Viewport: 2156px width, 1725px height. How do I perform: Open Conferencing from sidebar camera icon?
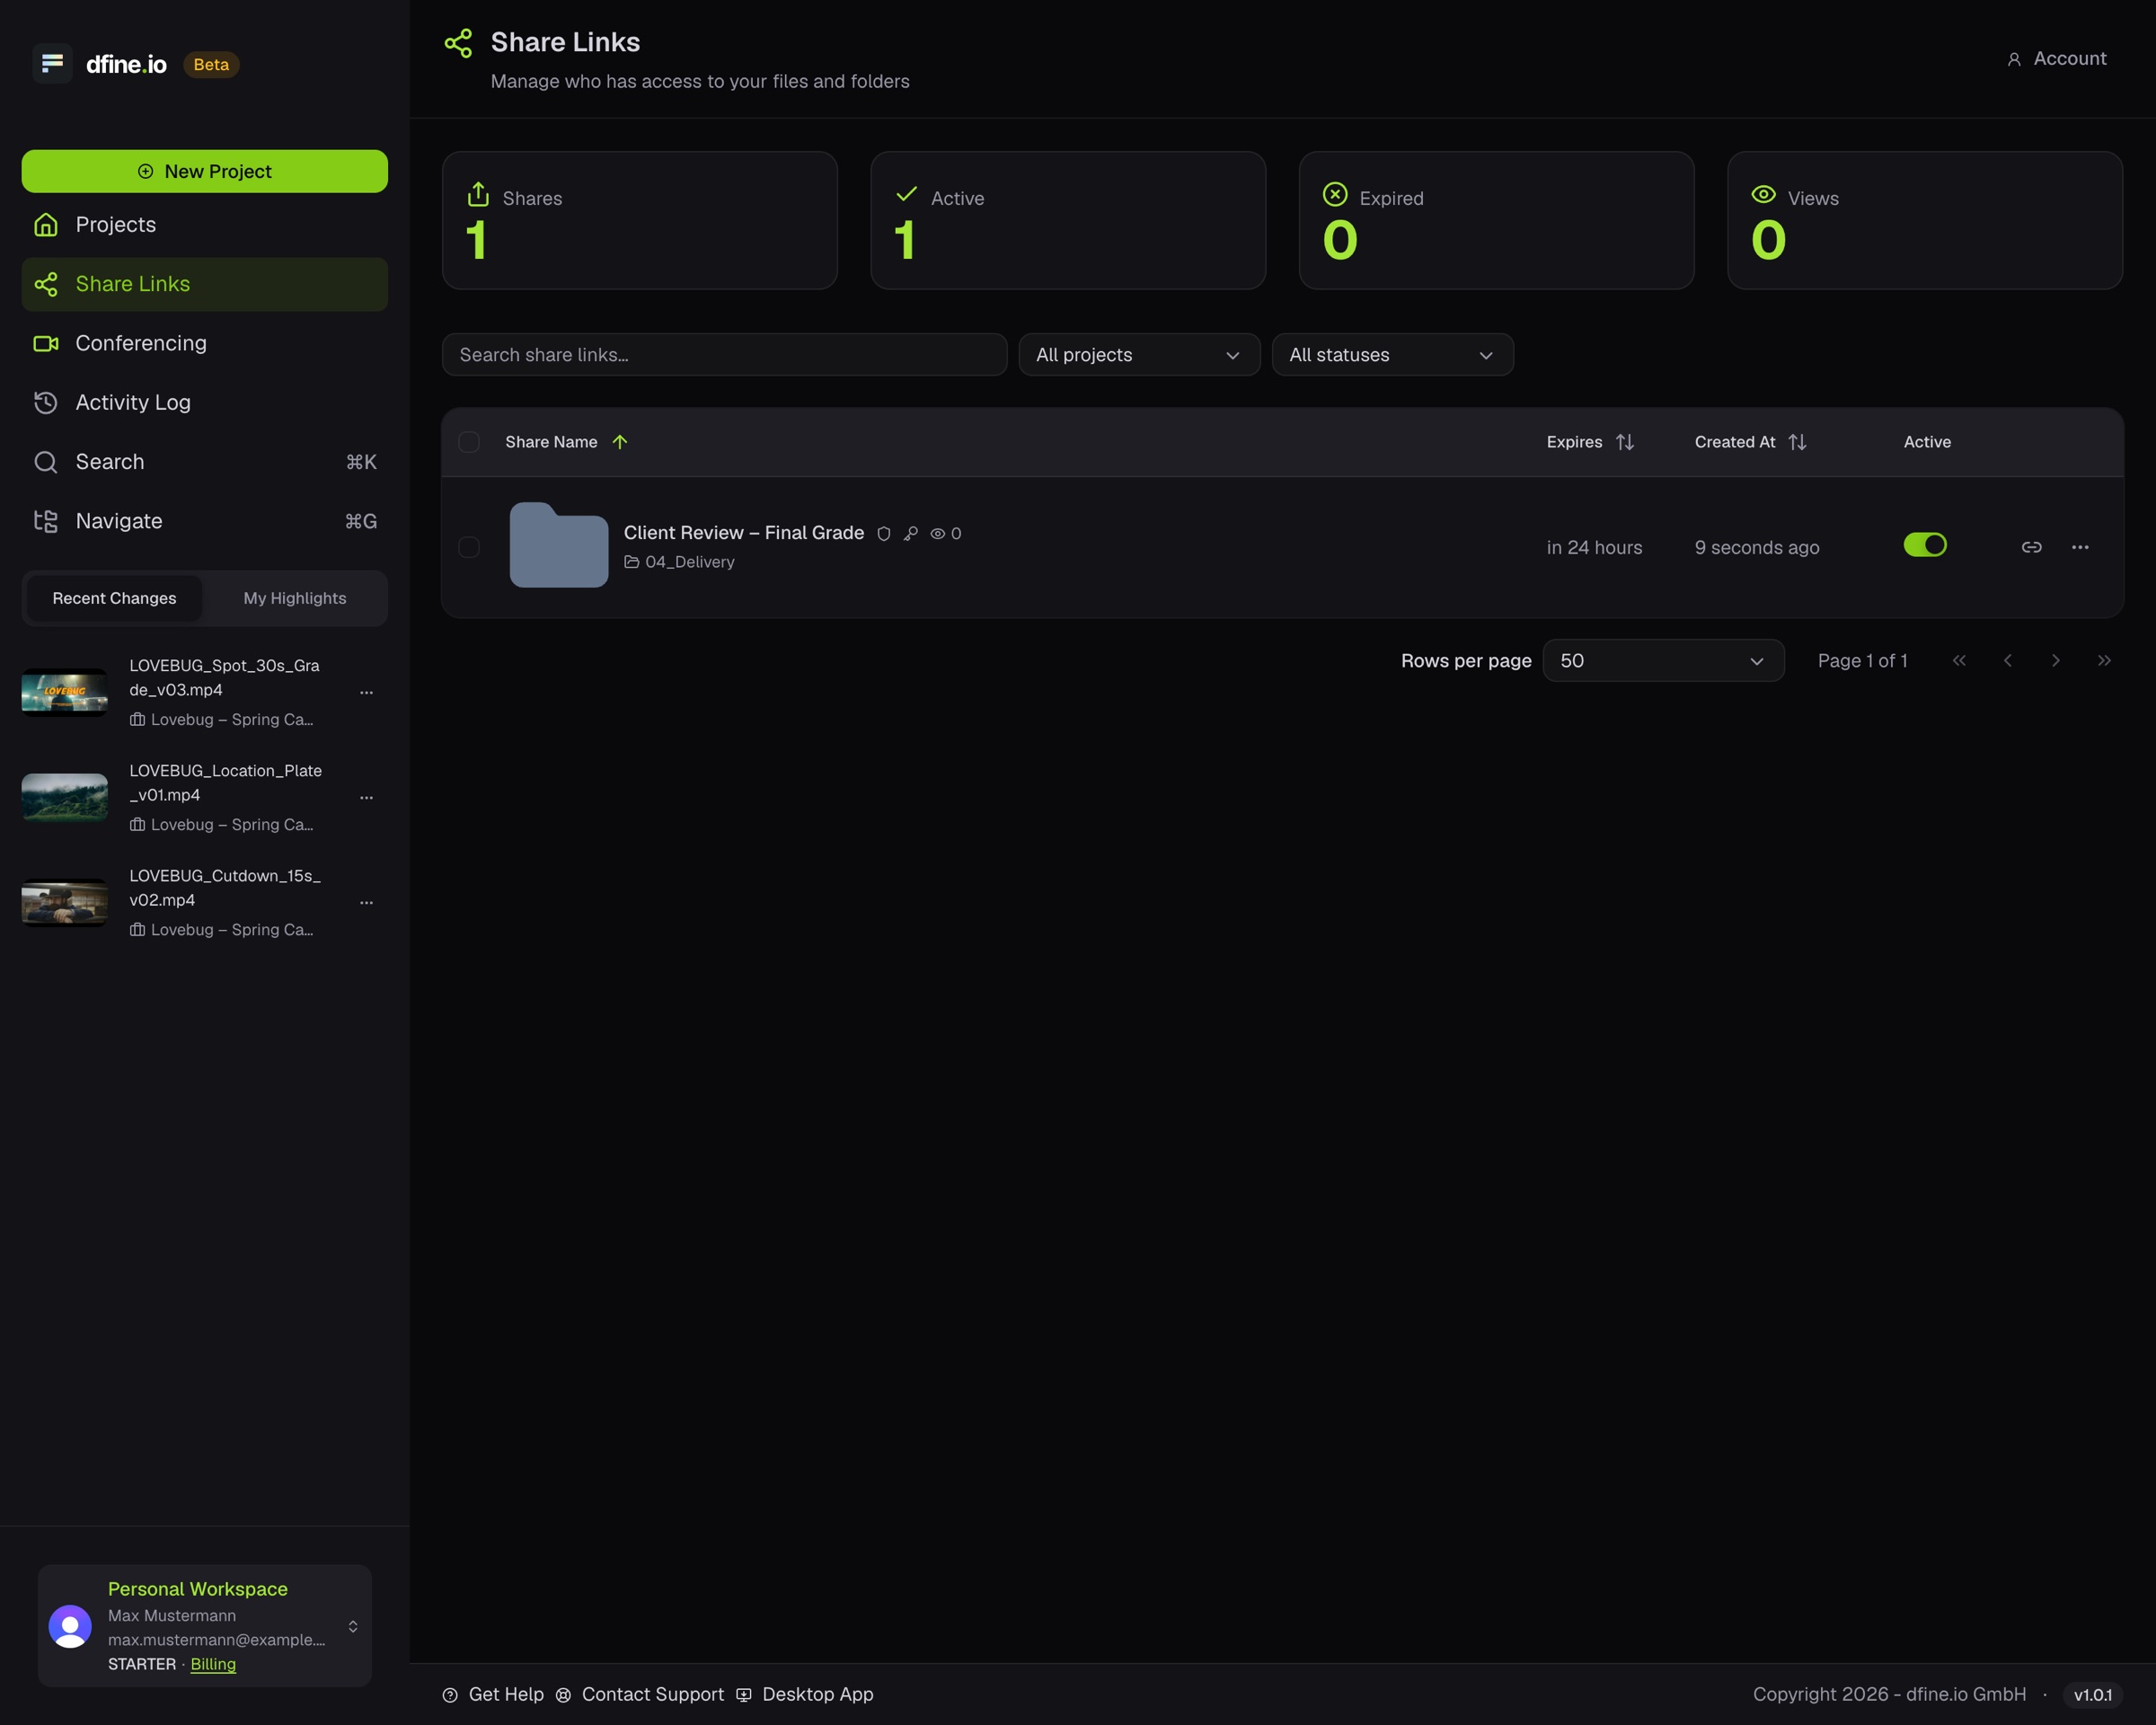click(46, 343)
